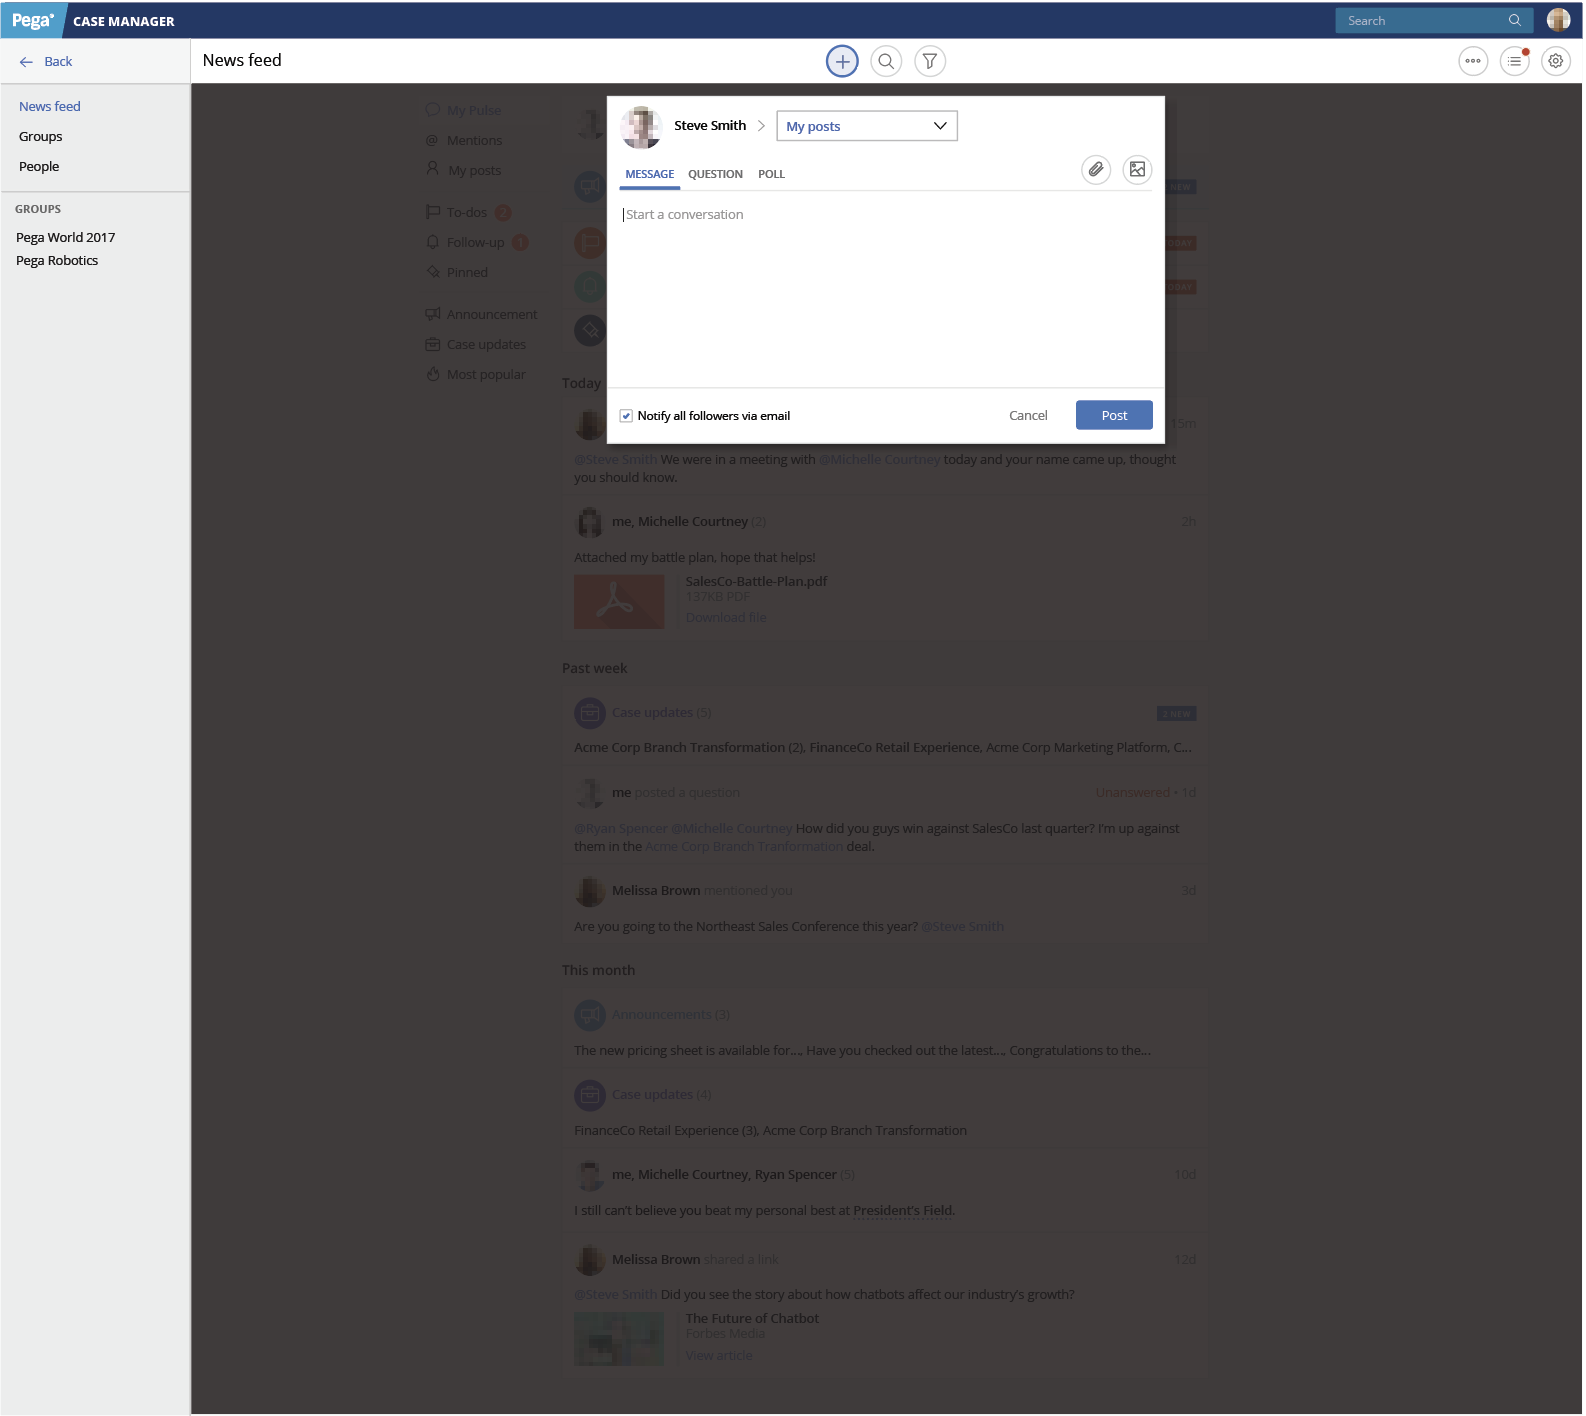Click the create new post plus icon
Viewport: 1586px width, 1416px height.
(x=842, y=61)
